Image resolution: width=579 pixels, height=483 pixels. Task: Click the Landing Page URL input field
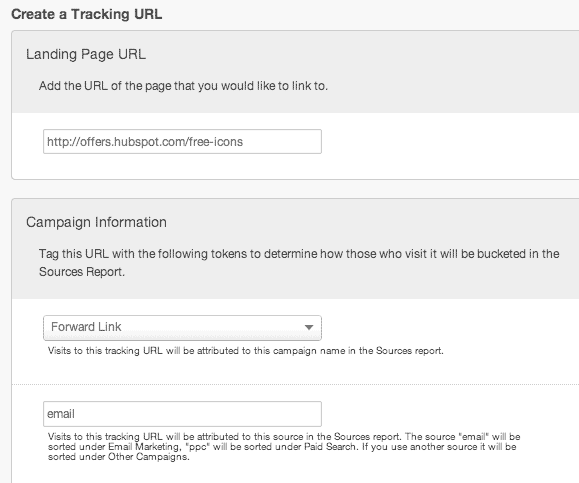[x=182, y=141]
